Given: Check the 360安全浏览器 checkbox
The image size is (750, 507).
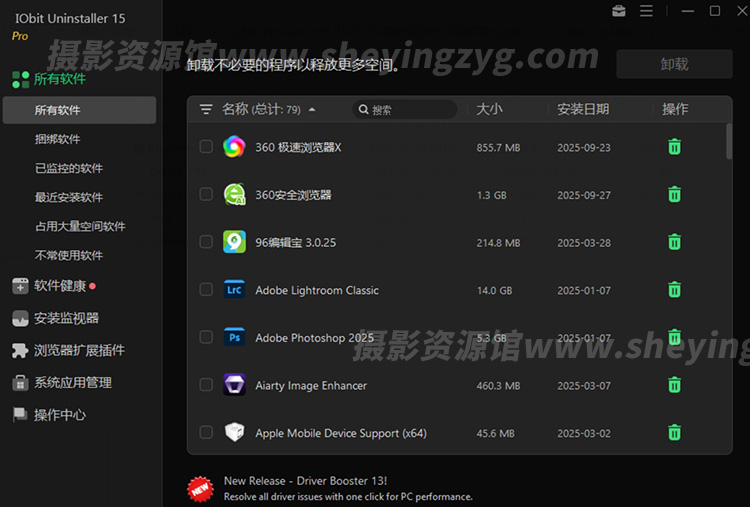Looking at the screenshot, I should pos(206,195).
